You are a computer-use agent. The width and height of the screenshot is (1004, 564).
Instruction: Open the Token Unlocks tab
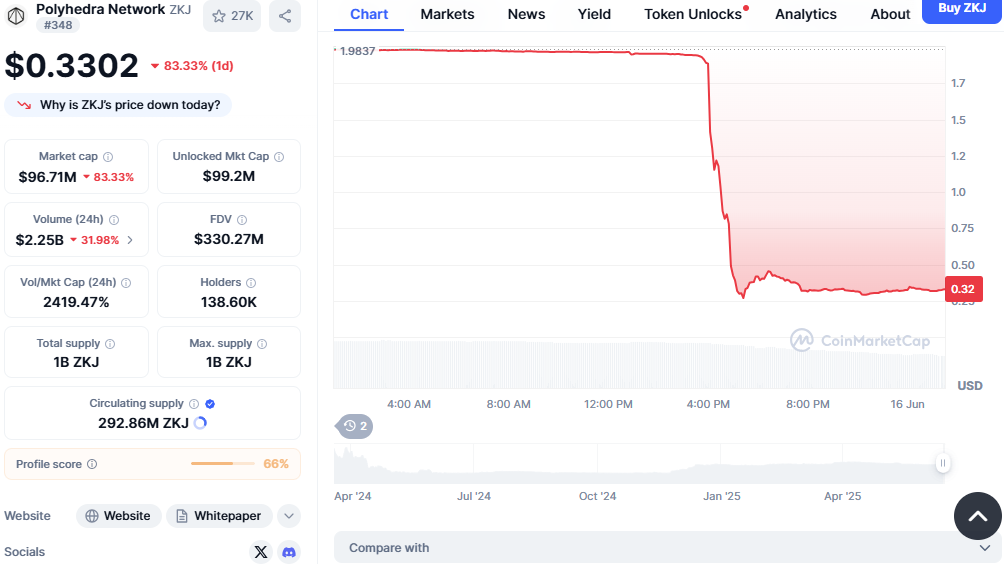click(x=695, y=15)
